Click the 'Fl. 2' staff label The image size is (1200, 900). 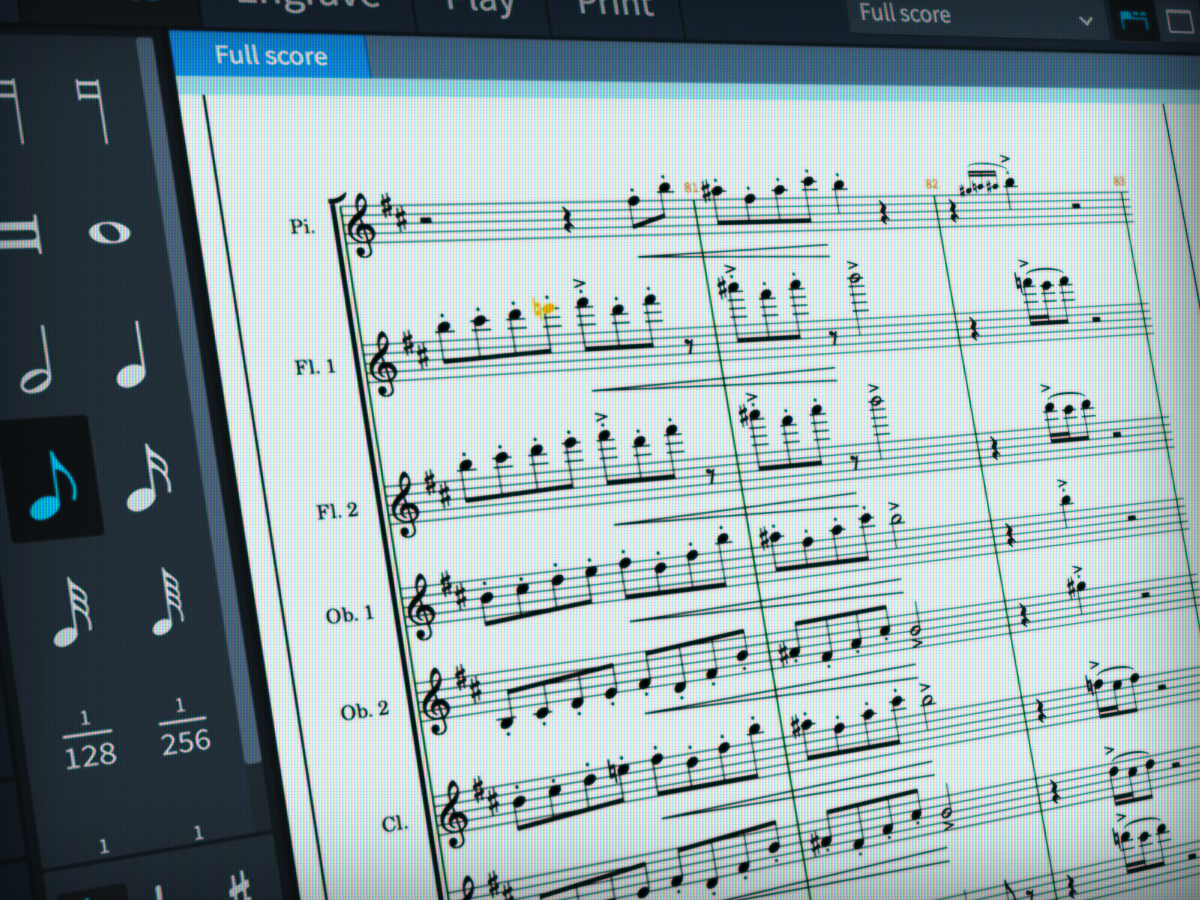(x=337, y=510)
